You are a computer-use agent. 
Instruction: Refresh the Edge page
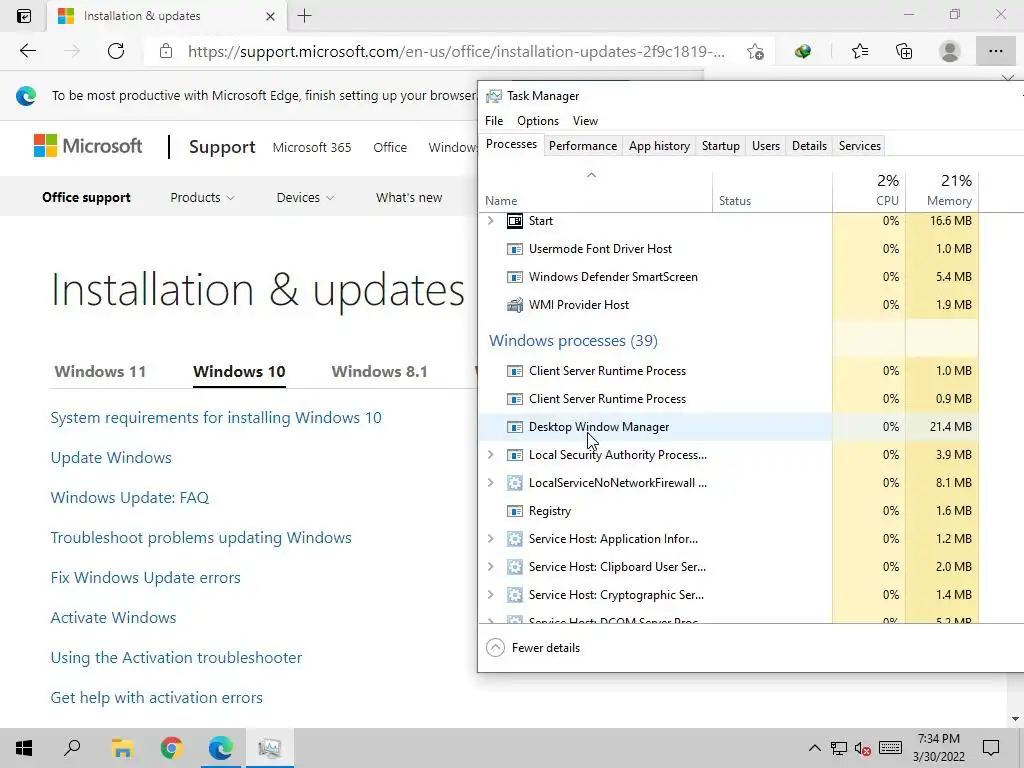[116, 51]
